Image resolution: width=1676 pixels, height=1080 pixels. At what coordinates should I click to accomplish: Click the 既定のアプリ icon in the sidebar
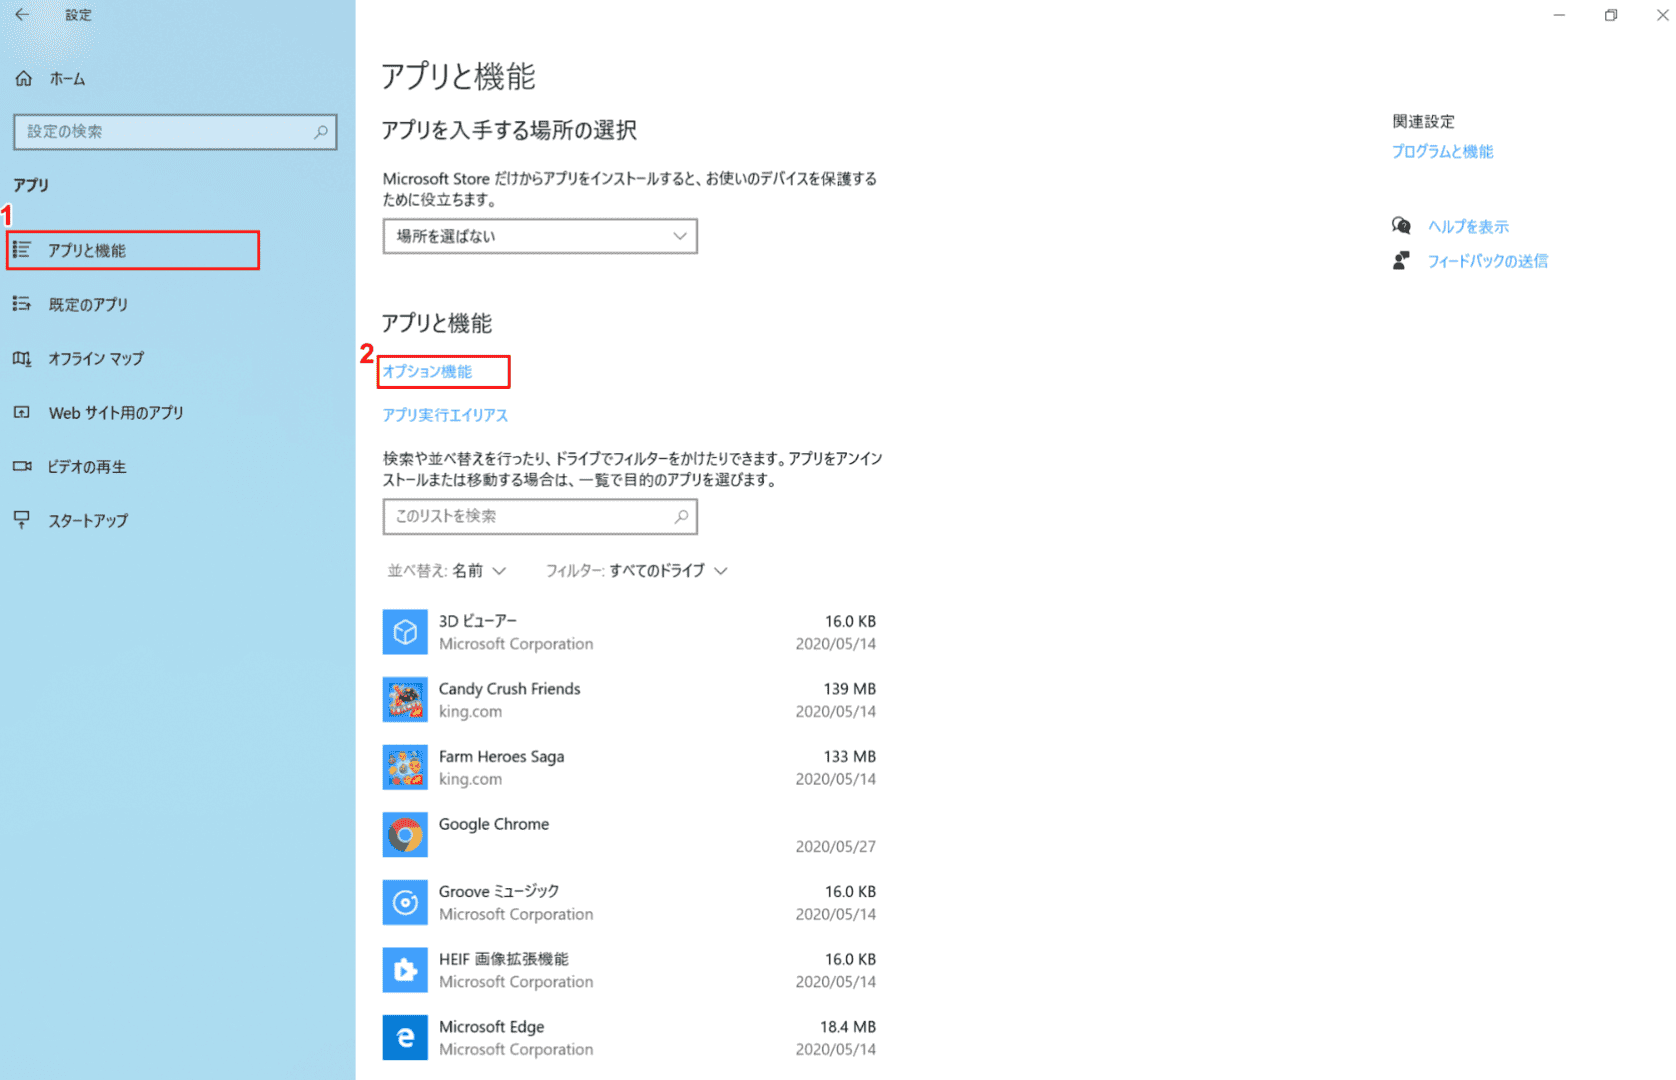[22, 304]
